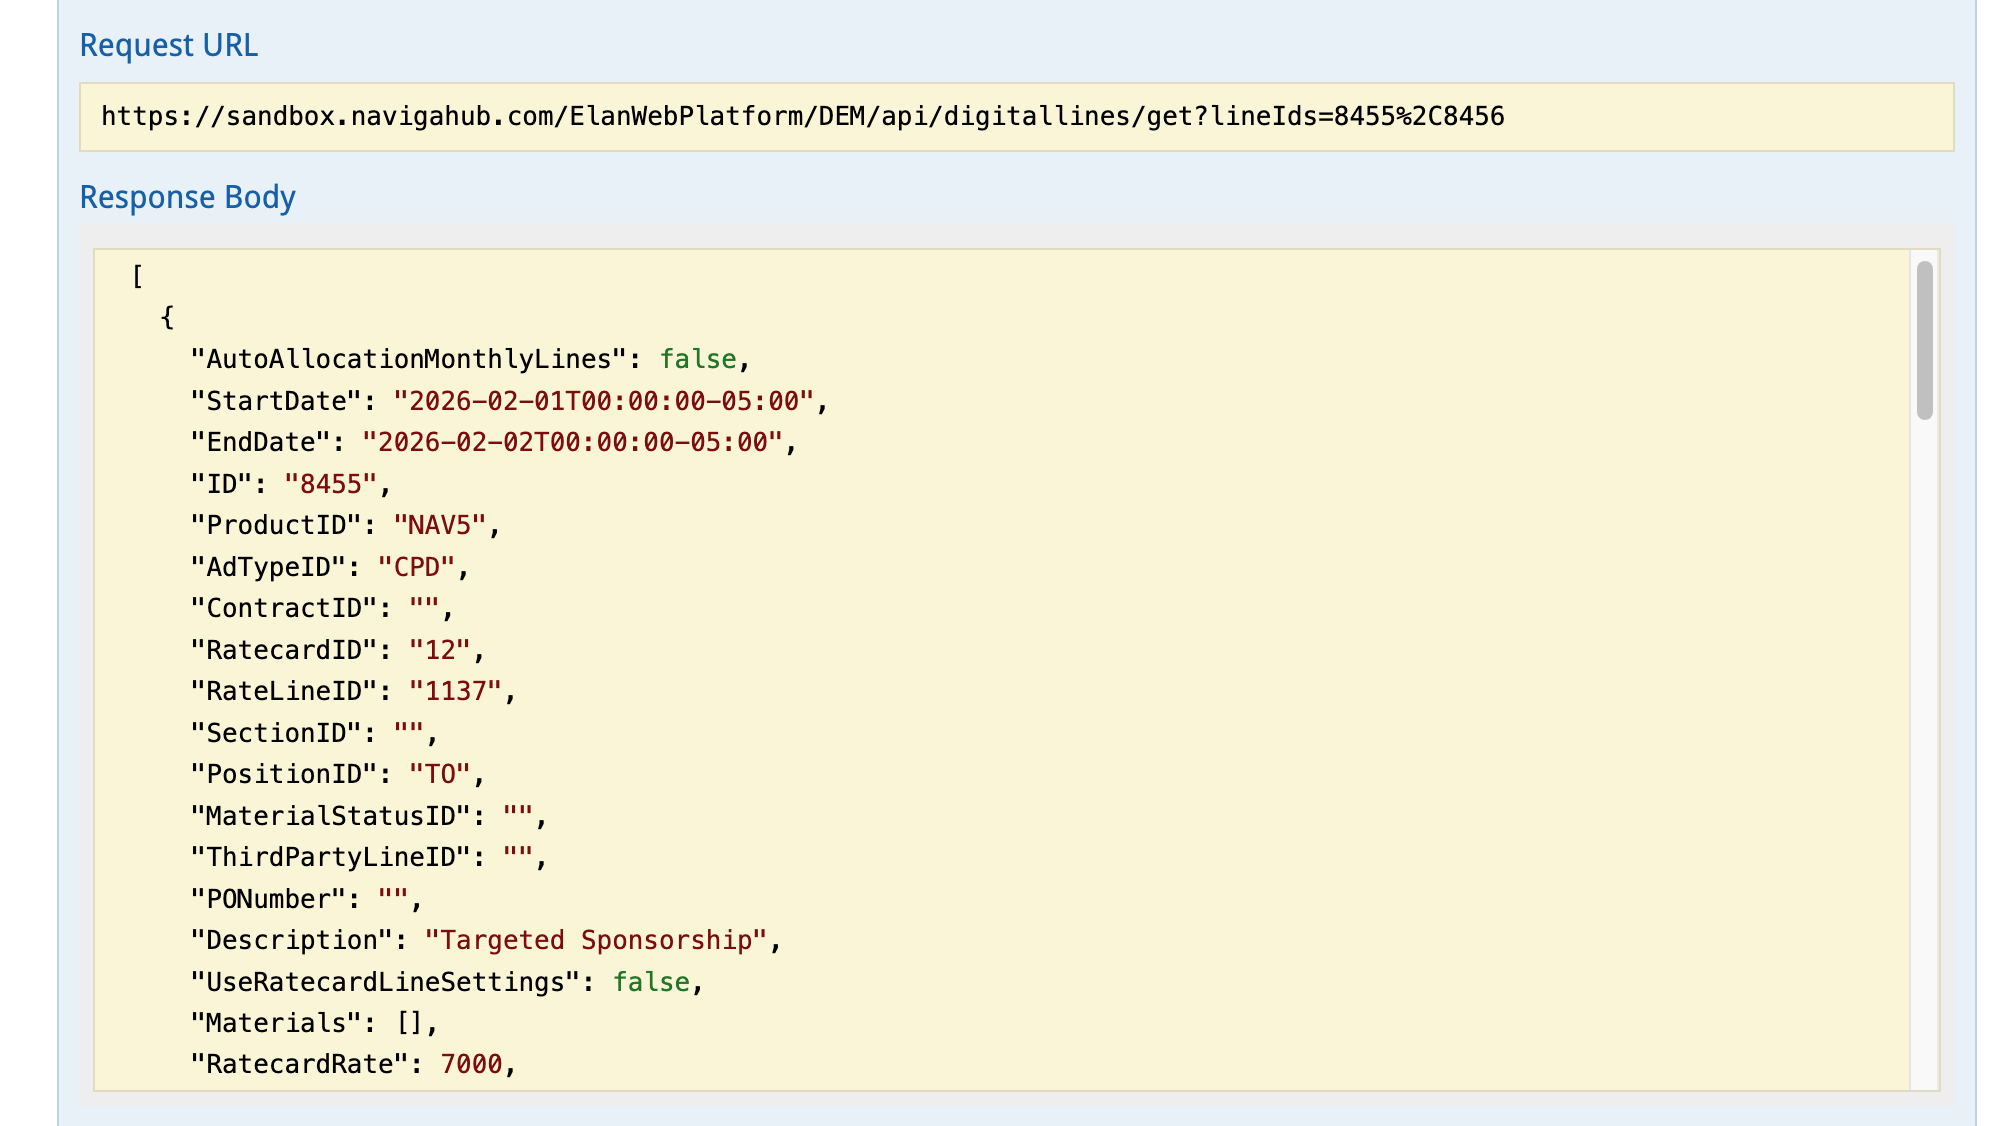Grab the response body scrollbar thumb
This screenshot has height=1126, width=2004.
click(1924, 340)
